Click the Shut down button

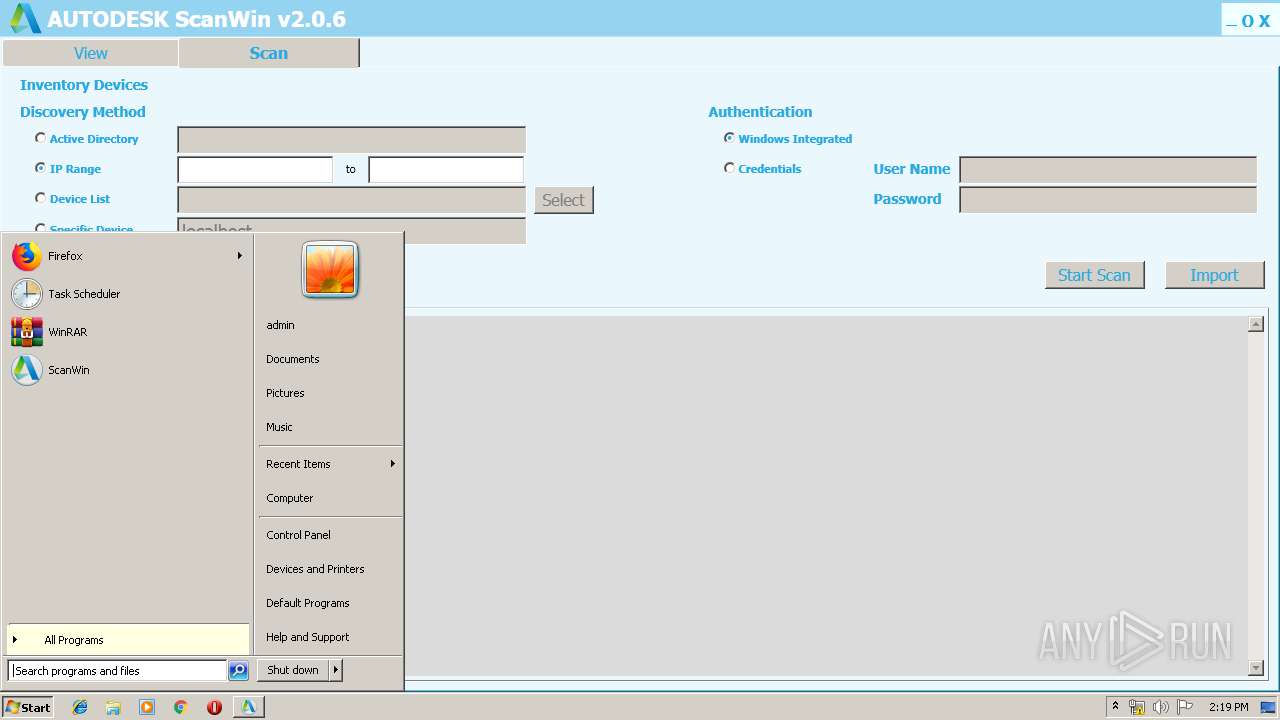tap(293, 670)
